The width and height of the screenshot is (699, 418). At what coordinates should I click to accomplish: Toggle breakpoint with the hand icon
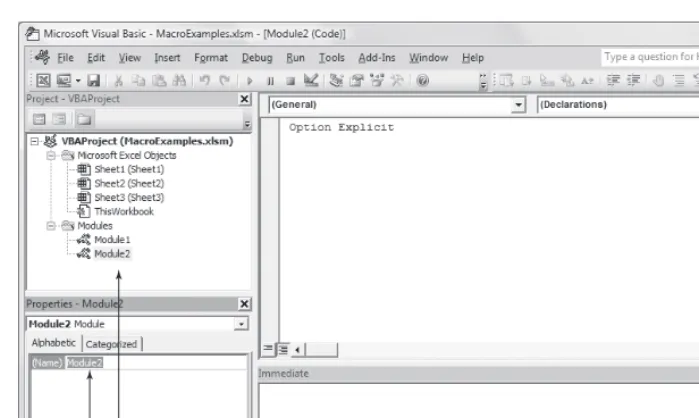[658, 81]
